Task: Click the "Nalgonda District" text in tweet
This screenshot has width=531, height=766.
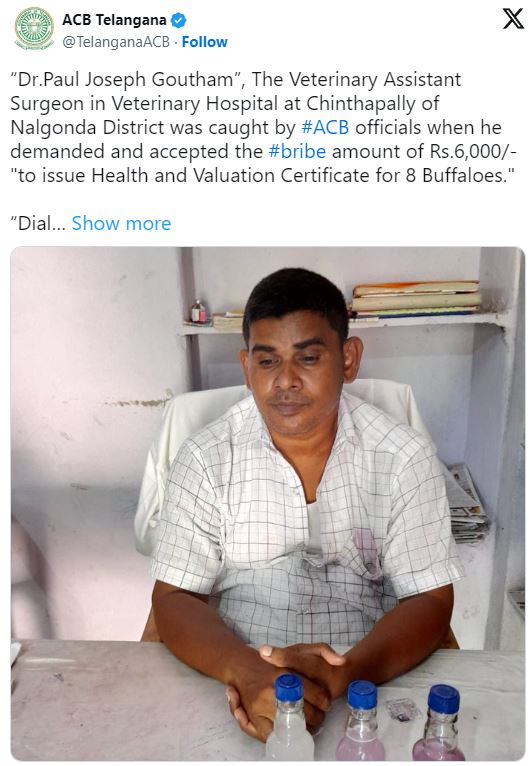Action: pos(87,128)
